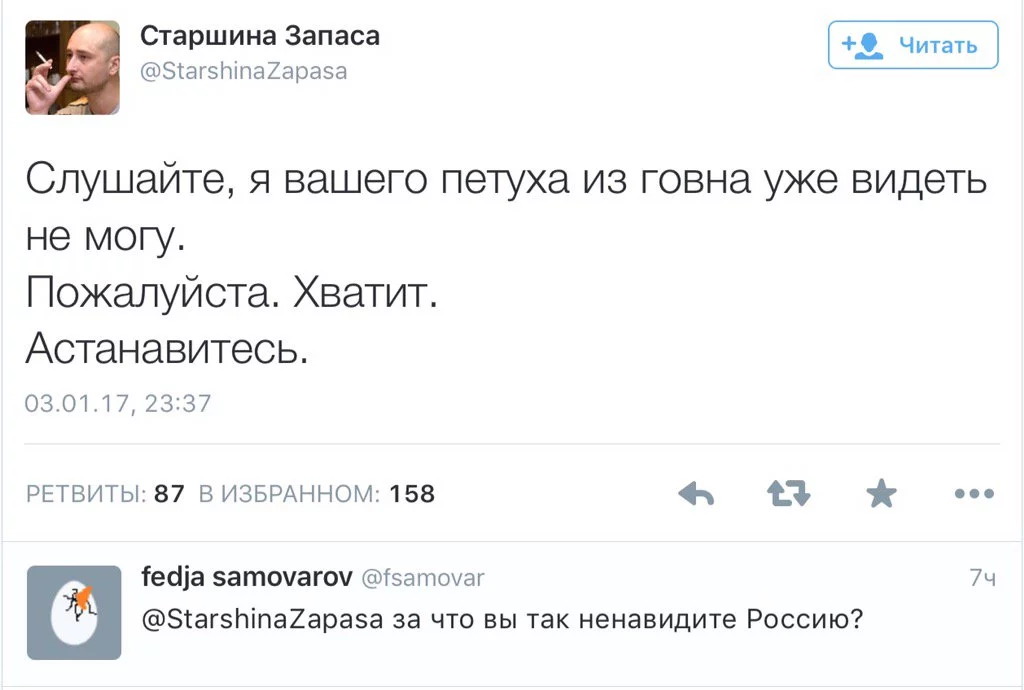
Task: View the list of 87 retweets
Action: click(x=105, y=494)
